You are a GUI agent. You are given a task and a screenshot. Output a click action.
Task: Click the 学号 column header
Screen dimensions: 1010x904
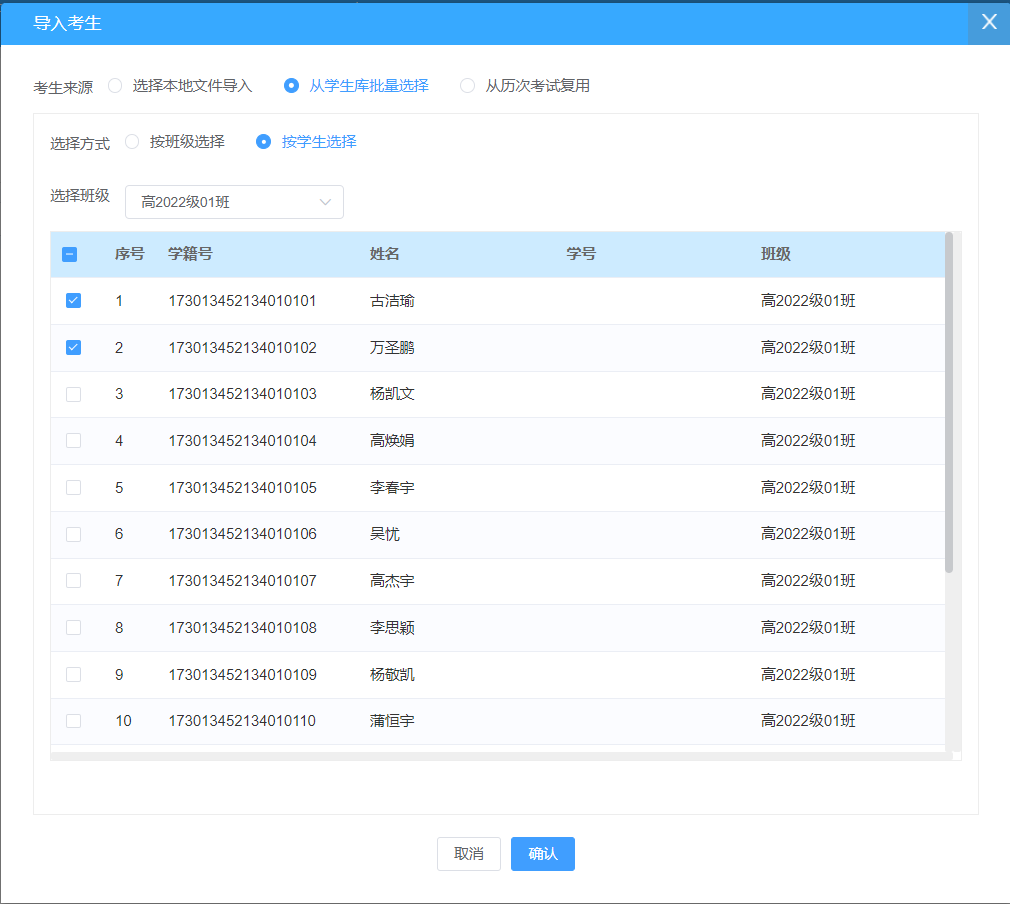click(x=581, y=254)
